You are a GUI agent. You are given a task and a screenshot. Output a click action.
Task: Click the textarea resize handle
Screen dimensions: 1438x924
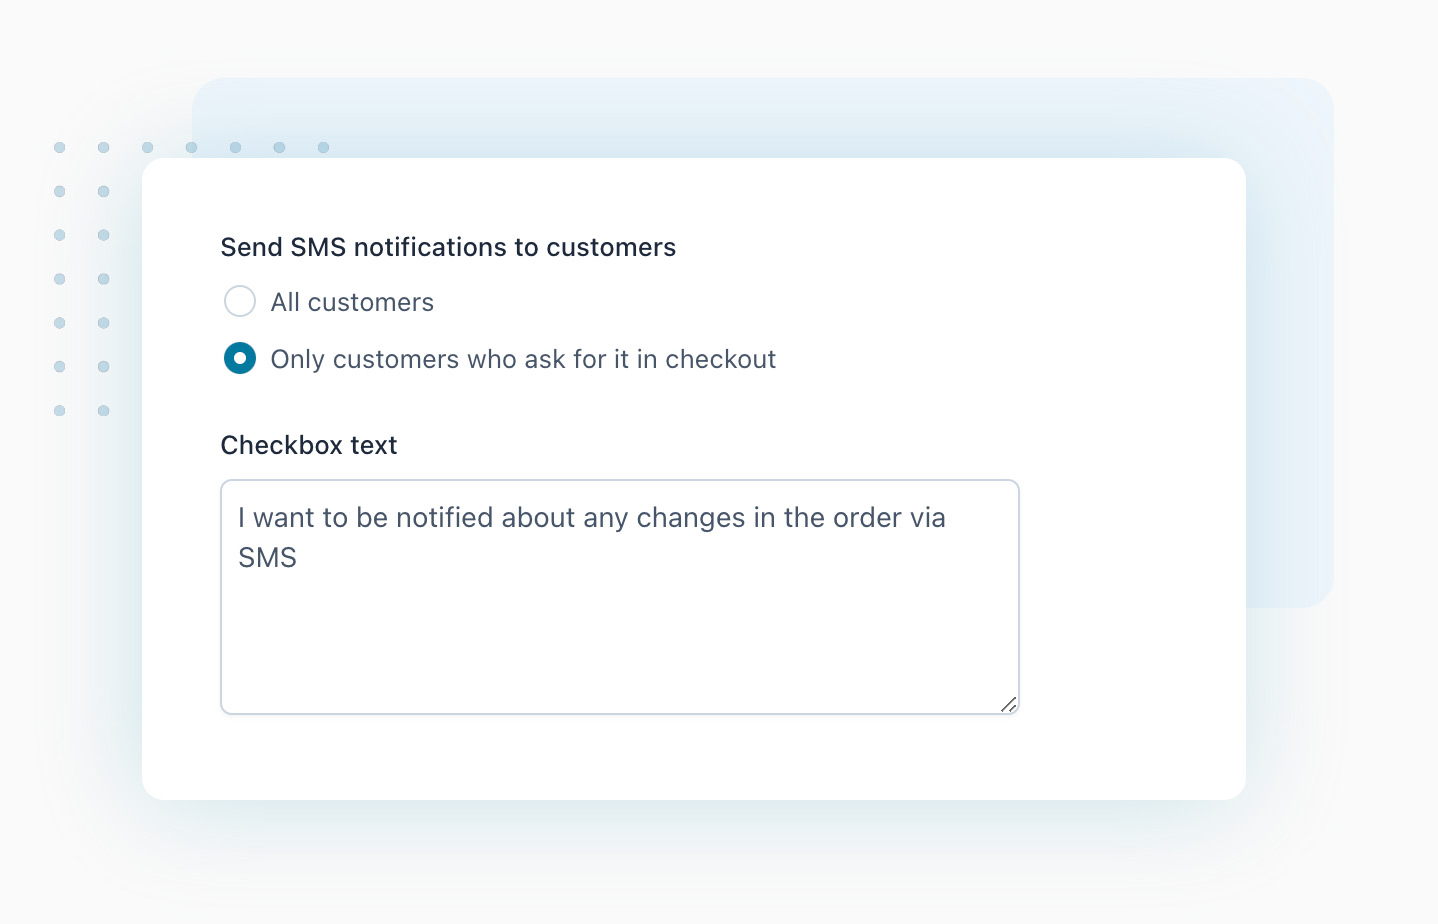[x=1009, y=706]
